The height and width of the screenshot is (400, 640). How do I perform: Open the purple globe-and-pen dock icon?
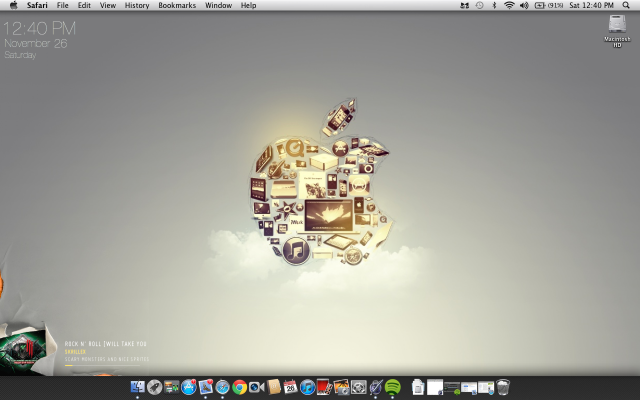376,387
